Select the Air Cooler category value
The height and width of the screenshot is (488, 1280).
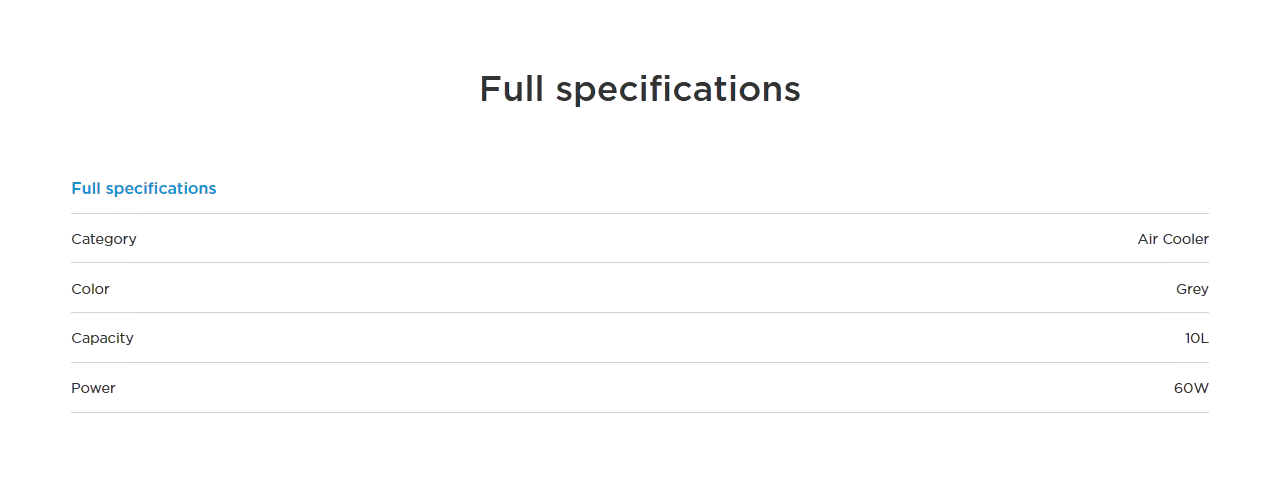pos(1172,239)
